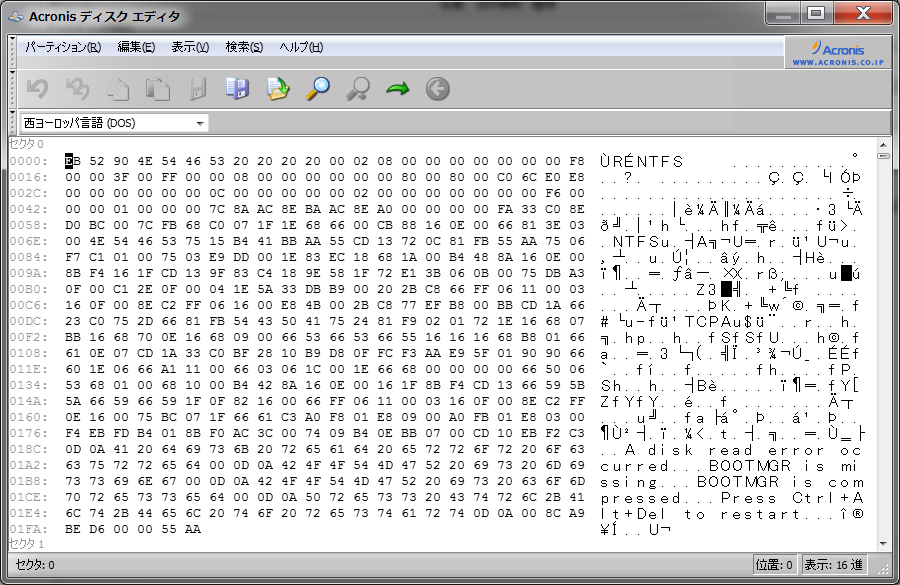Click the Undo toolbar icon
This screenshot has height=585, width=900.
pyautogui.click(x=37, y=89)
